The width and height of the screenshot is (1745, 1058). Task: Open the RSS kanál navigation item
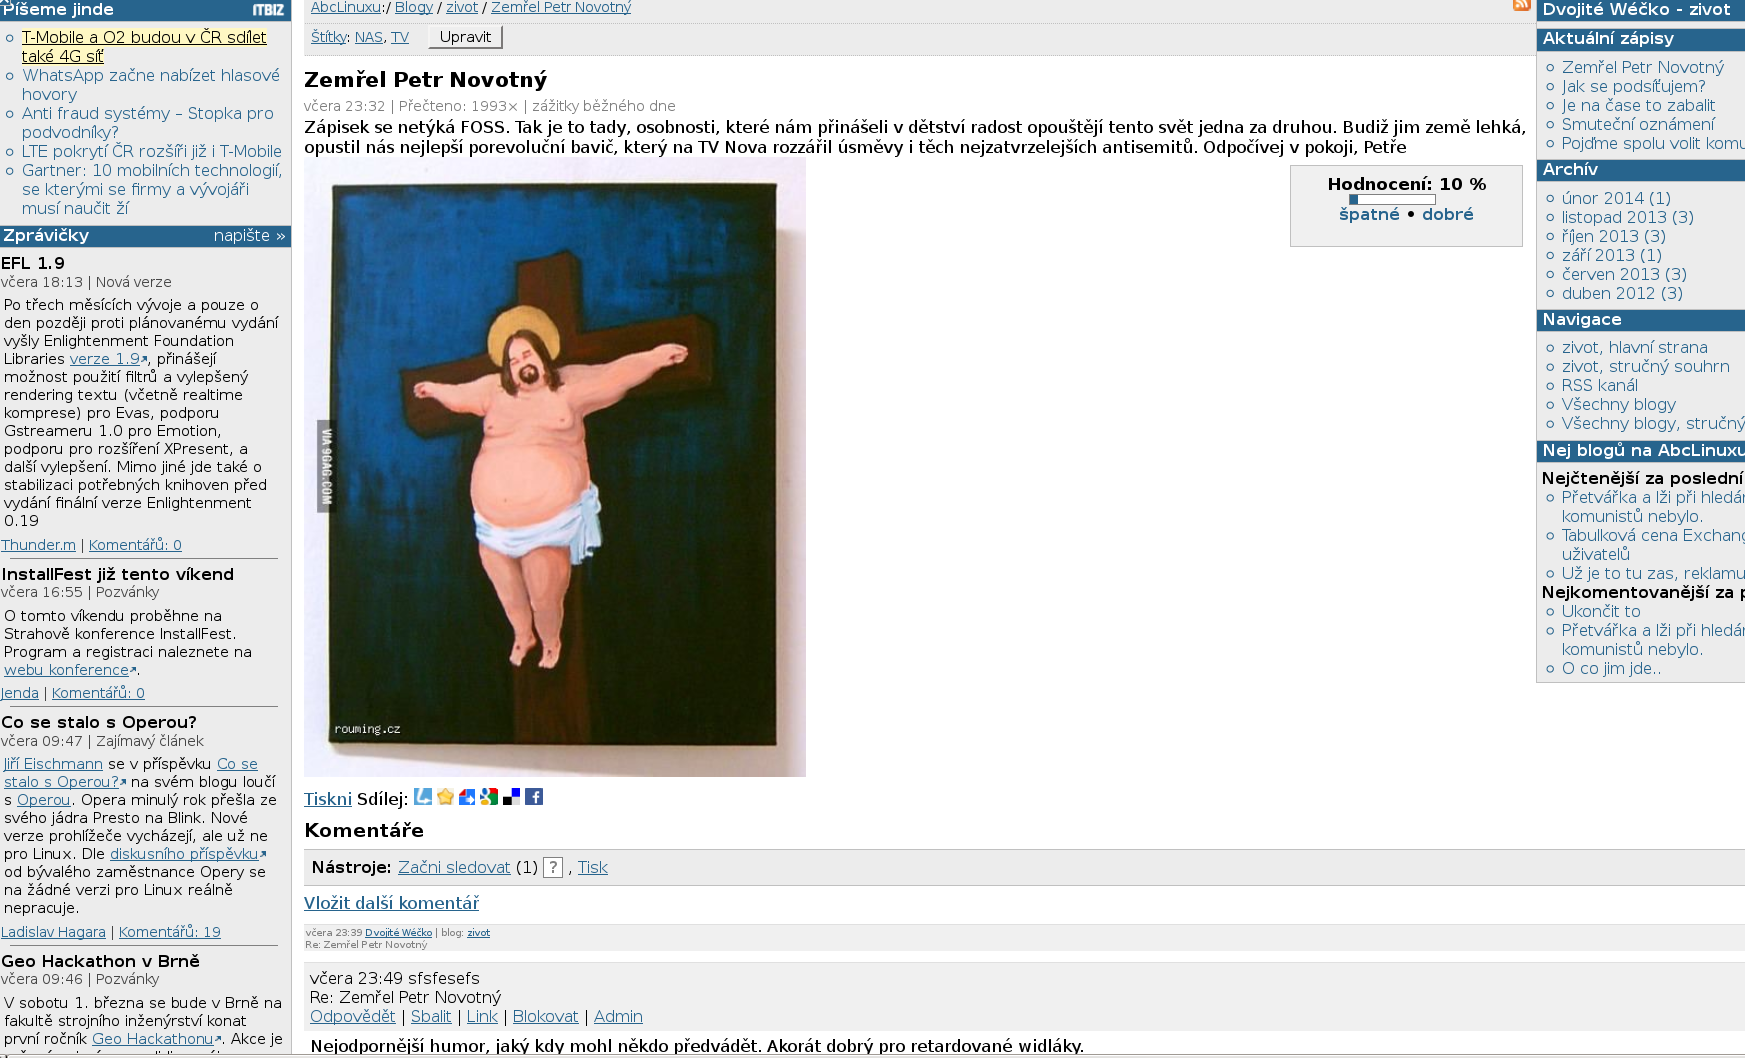[1599, 385]
